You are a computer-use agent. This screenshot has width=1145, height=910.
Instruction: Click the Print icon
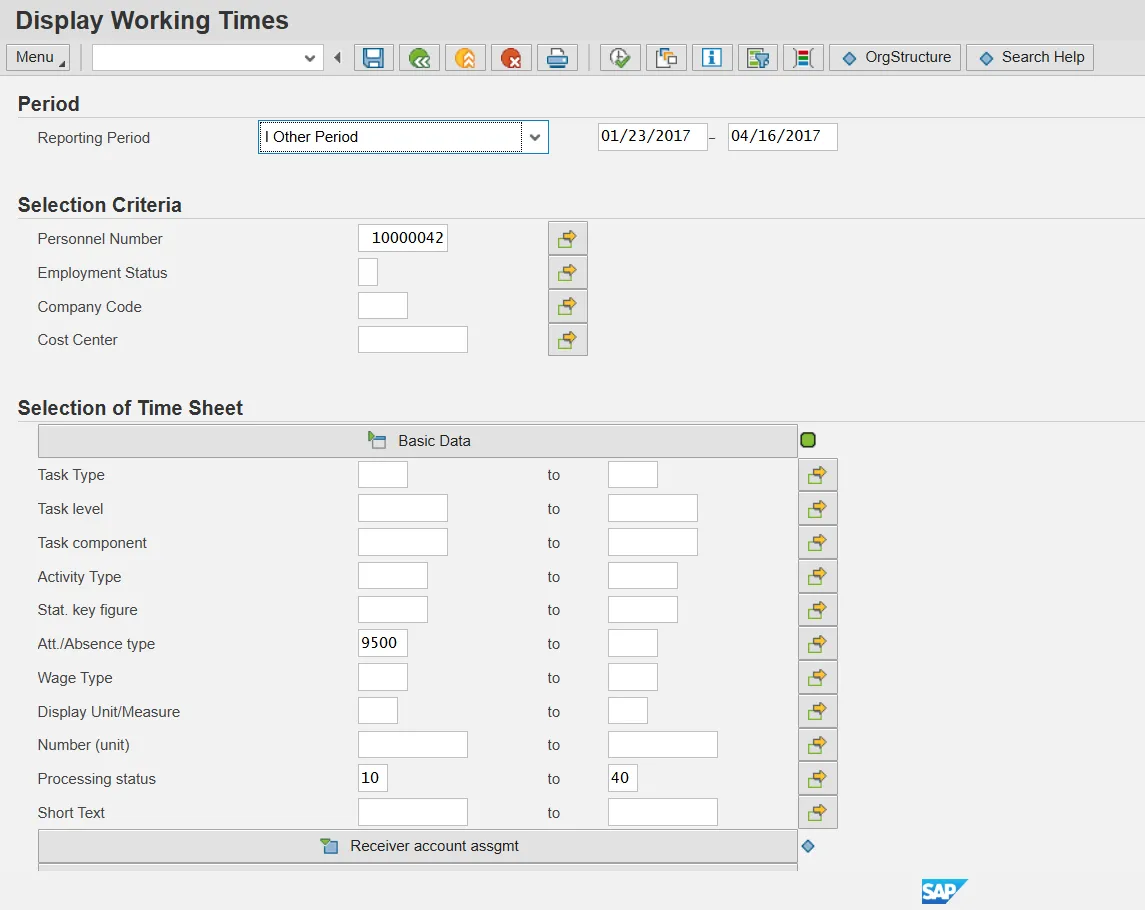557,58
